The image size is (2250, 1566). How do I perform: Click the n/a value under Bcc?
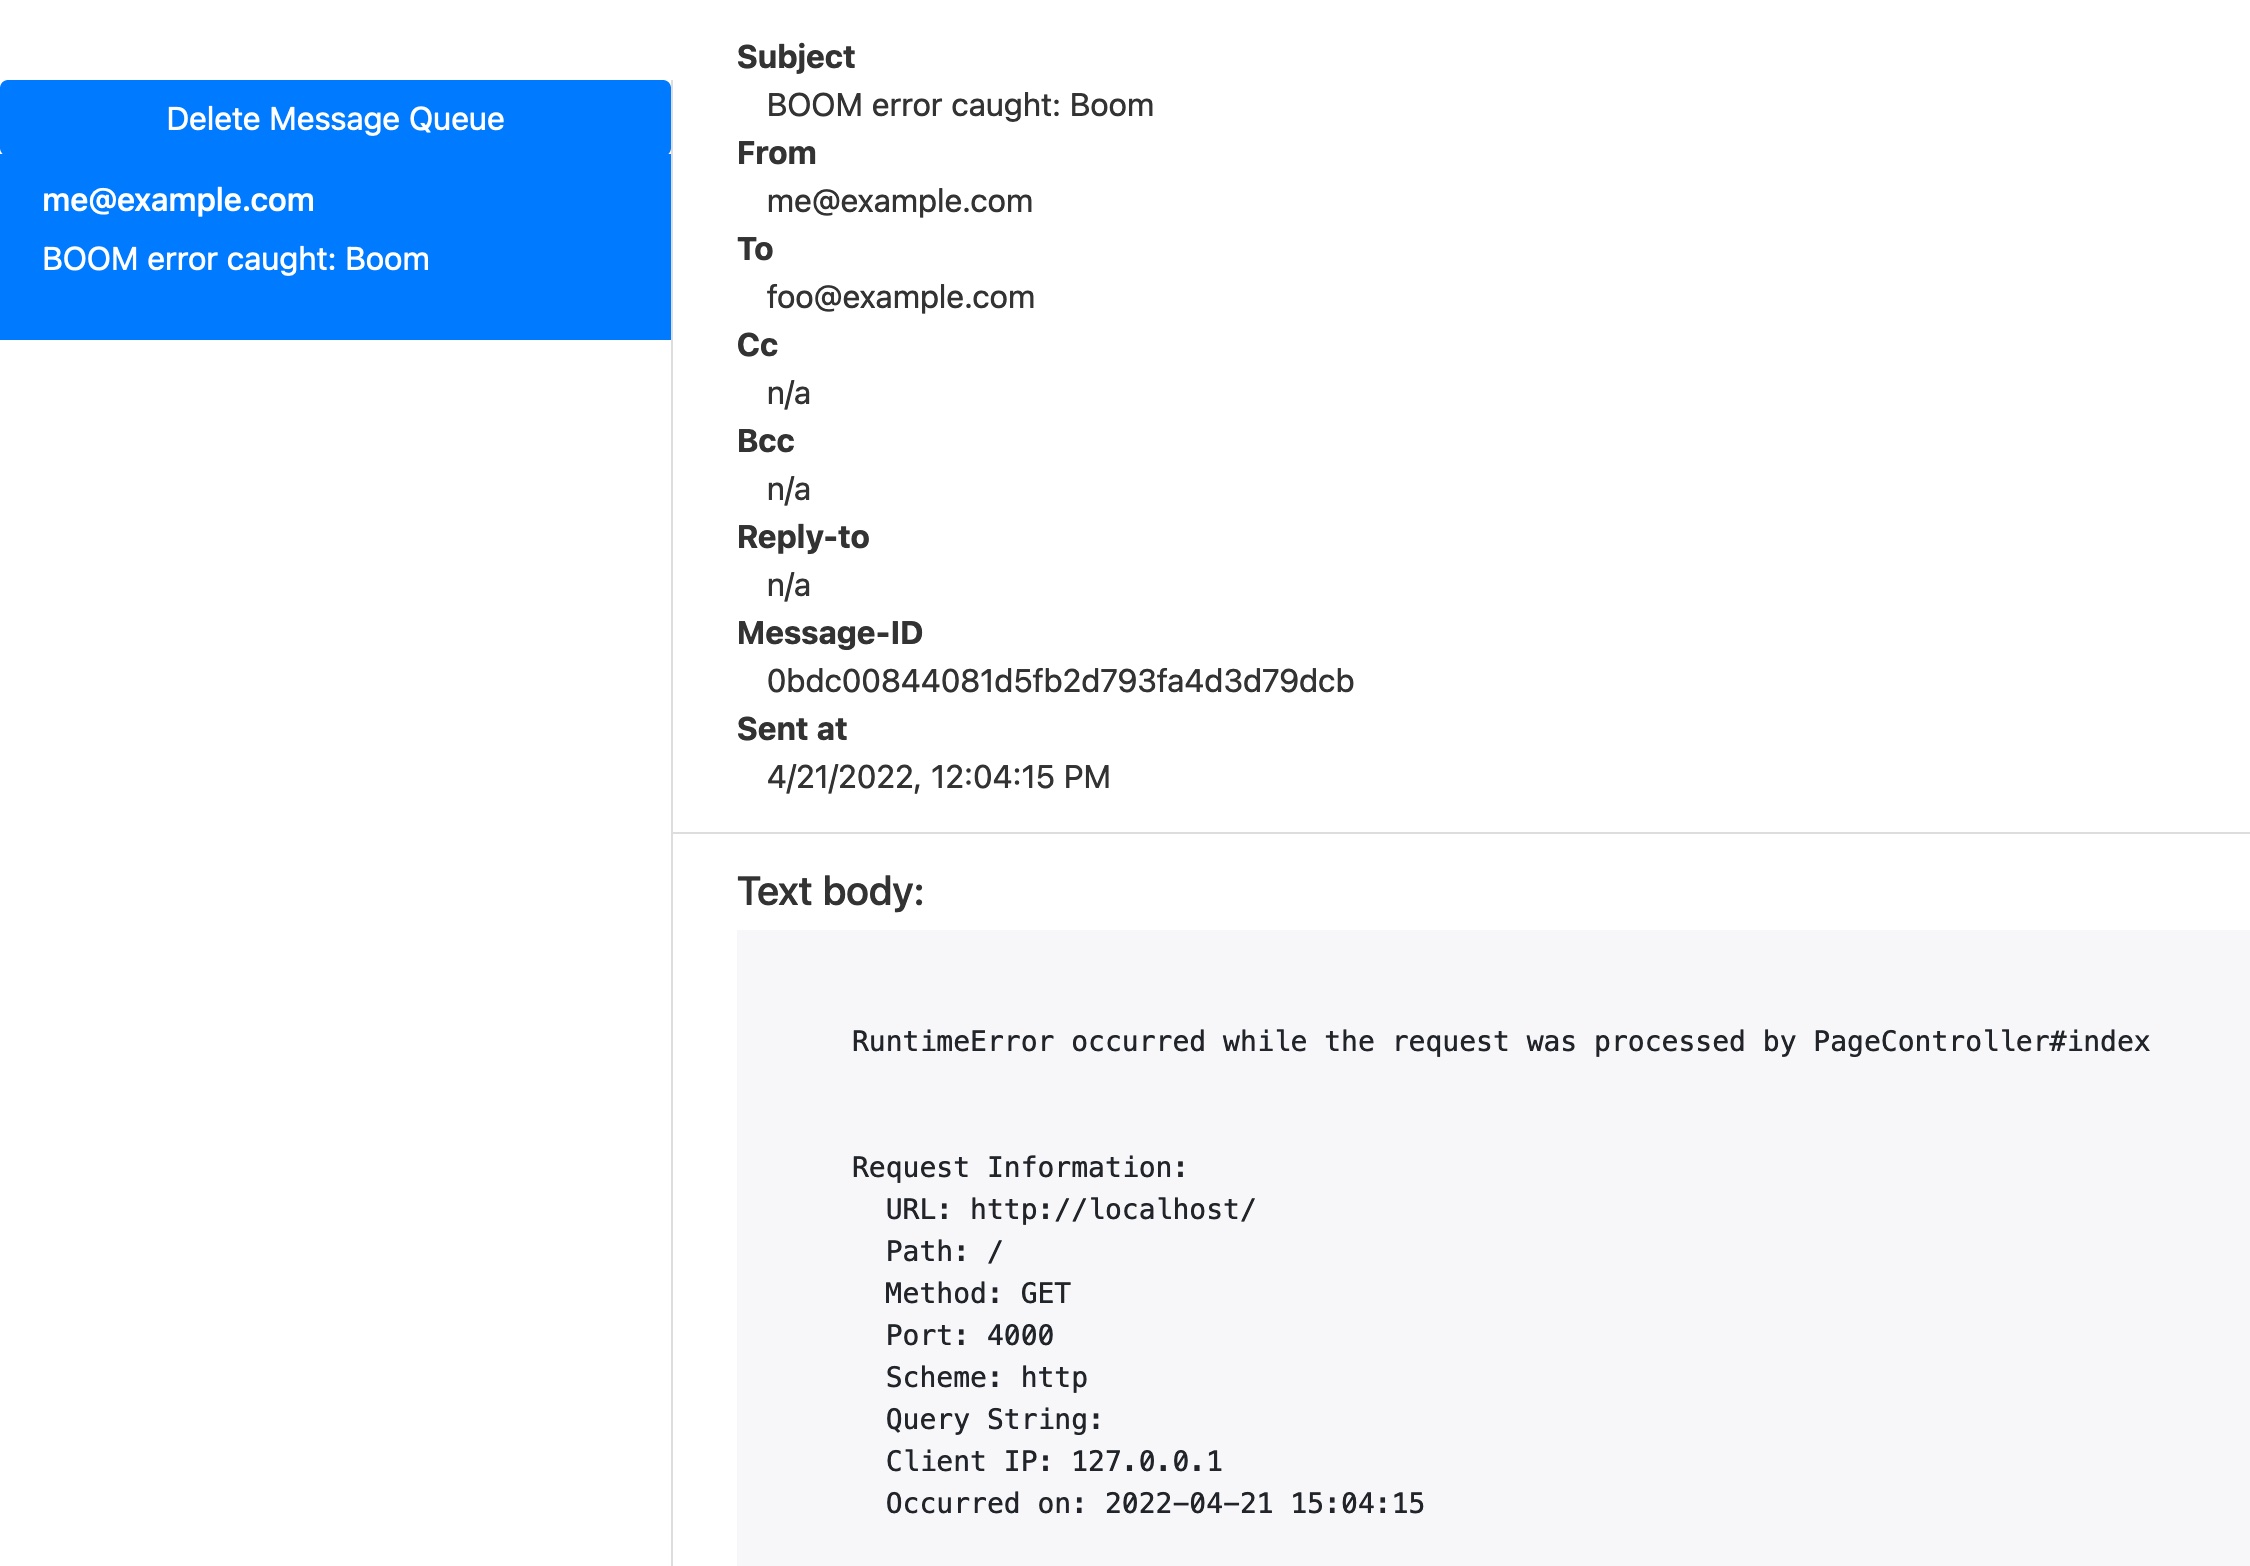[x=789, y=489]
